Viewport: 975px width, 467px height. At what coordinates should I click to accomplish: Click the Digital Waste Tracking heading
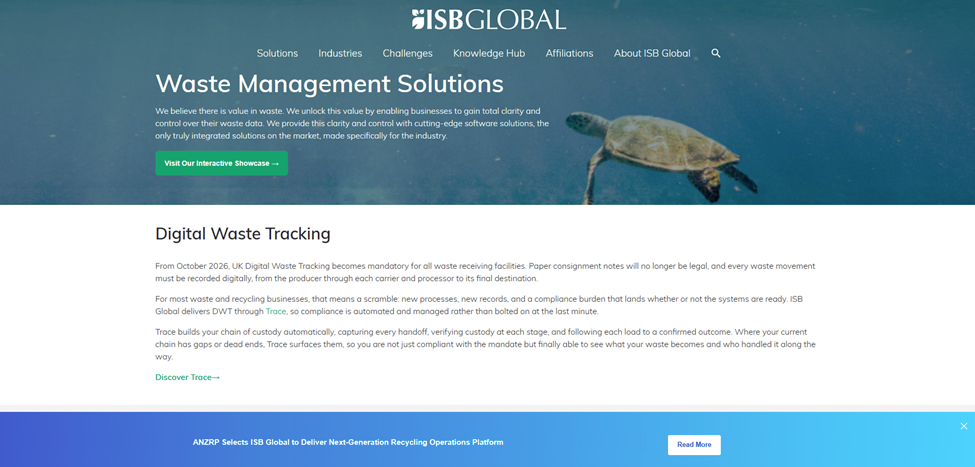[x=243, y=234]
